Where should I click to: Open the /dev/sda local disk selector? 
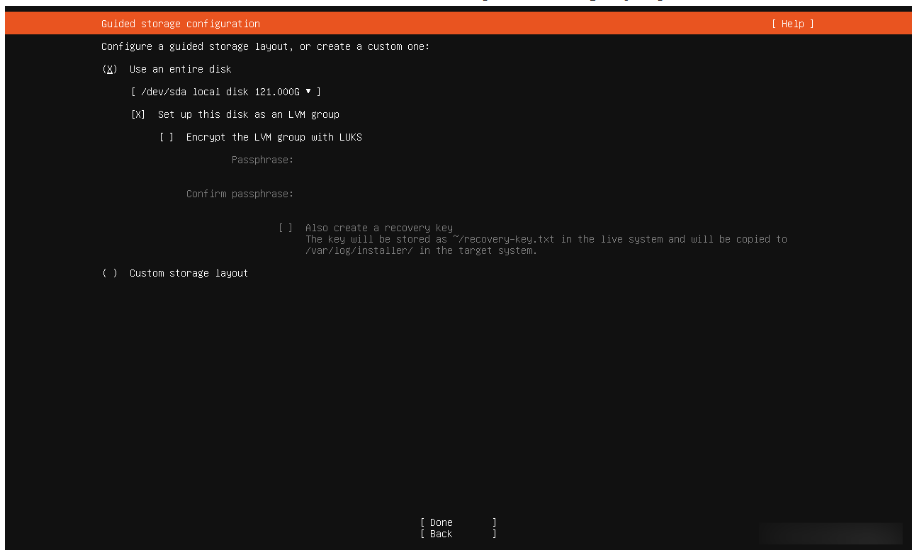coord(226,91)
